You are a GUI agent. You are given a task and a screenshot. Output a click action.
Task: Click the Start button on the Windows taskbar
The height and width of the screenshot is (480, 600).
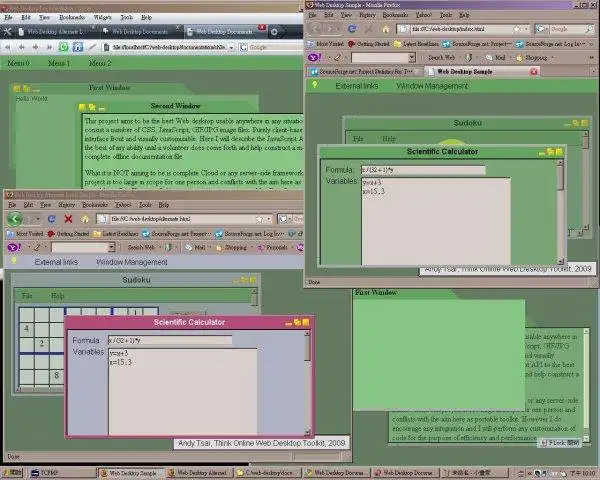(12, 473)
